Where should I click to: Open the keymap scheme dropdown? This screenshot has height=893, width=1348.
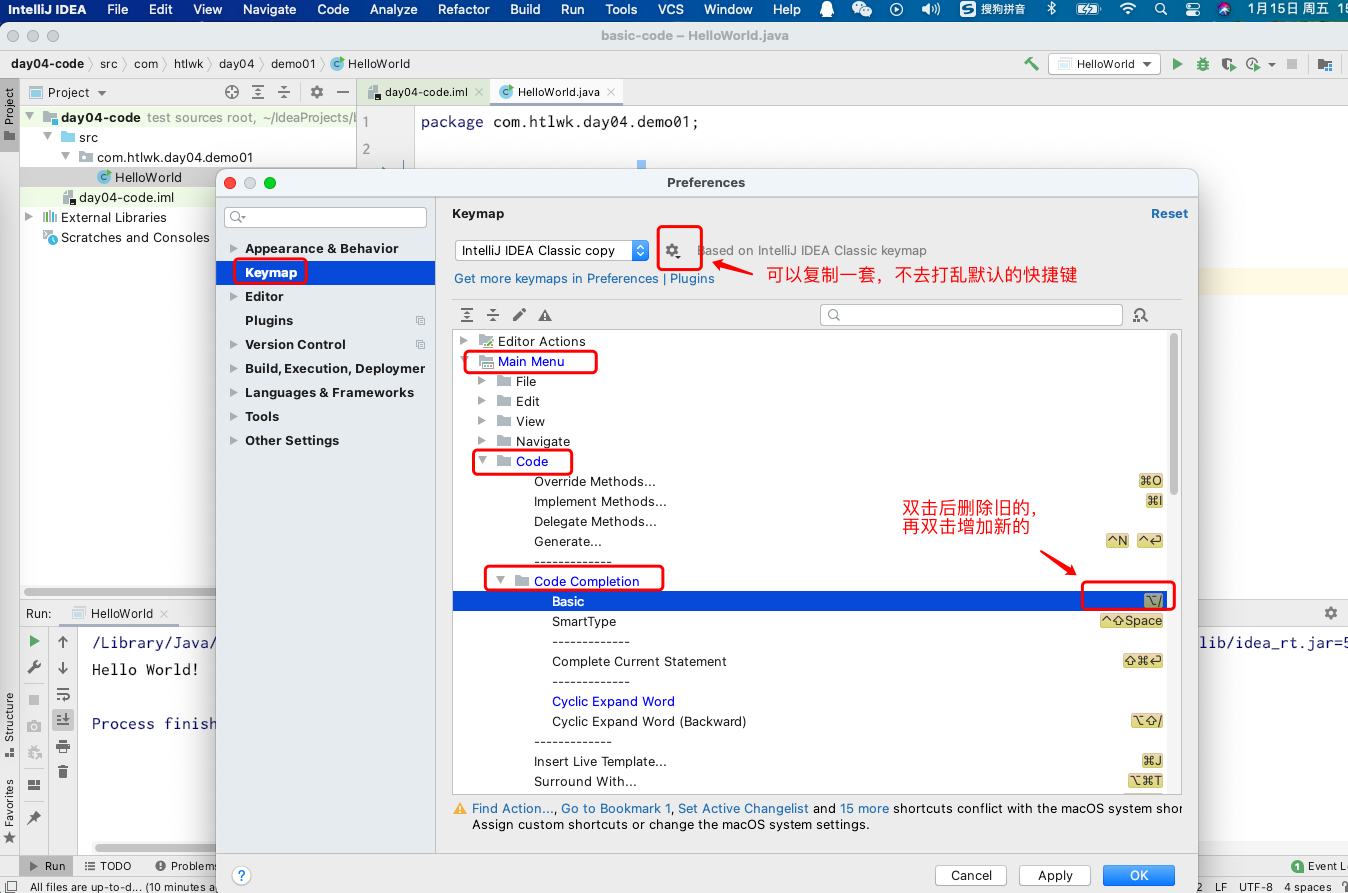552,250
